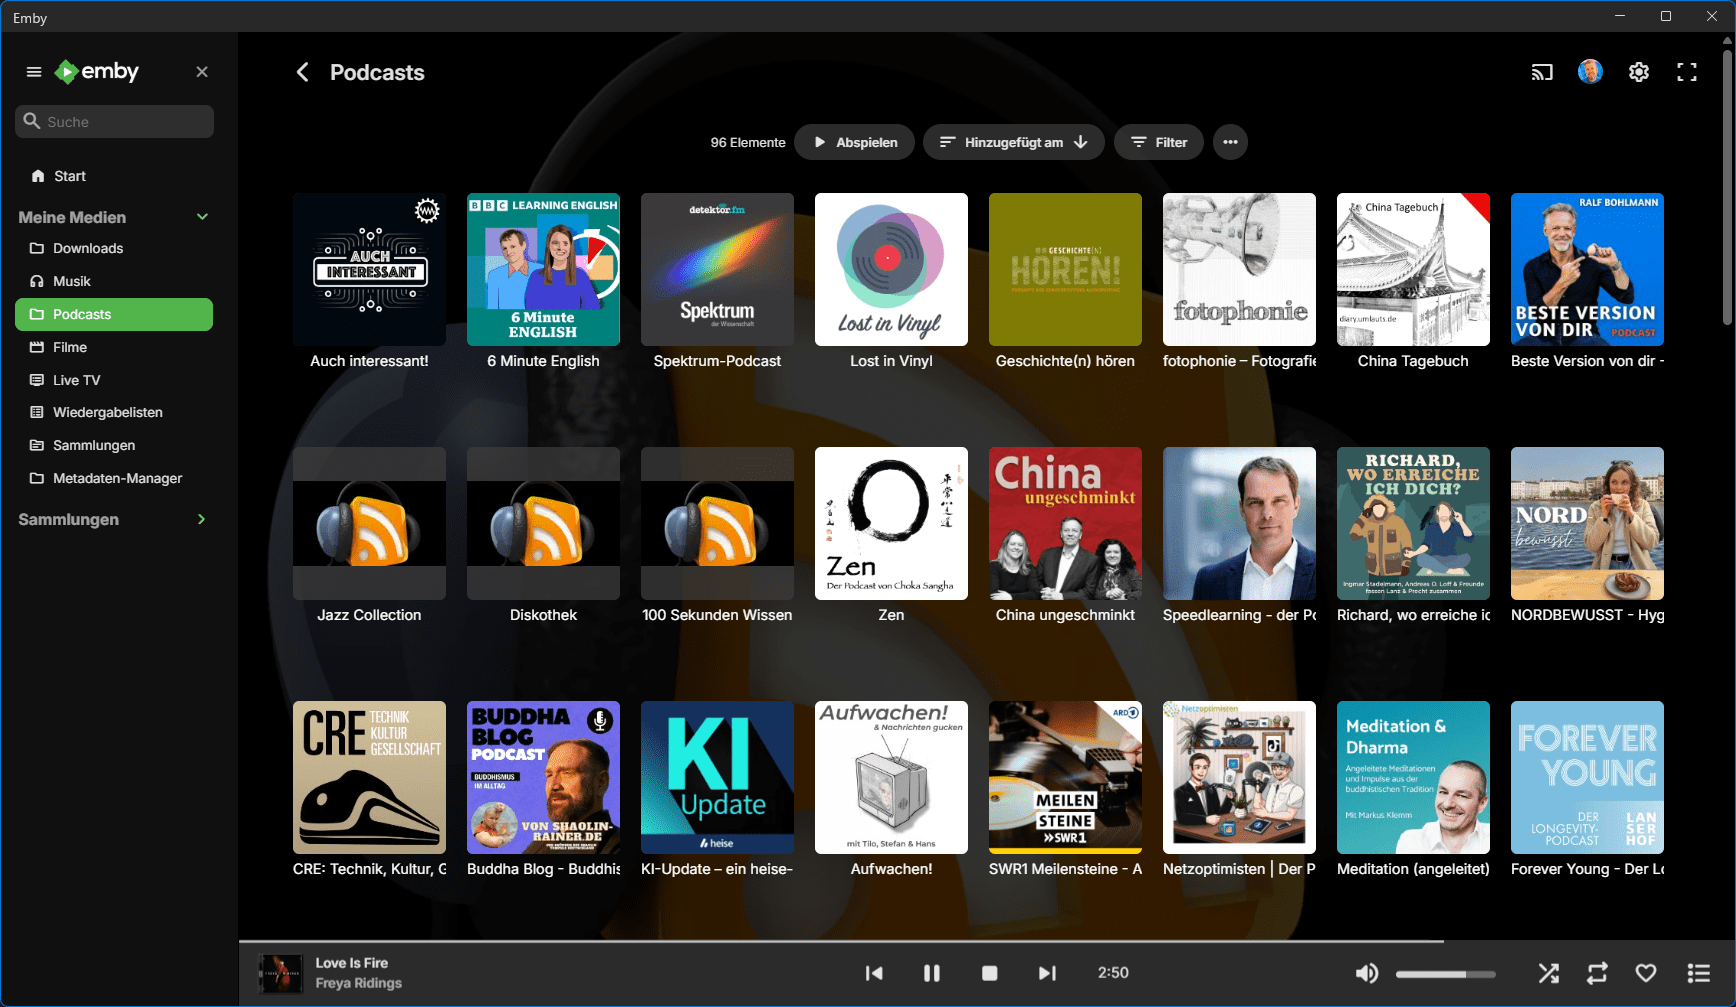This screenshot has width=1736, height=1007.
Task: Open the settings gear icon
Action: (1638, 72)
